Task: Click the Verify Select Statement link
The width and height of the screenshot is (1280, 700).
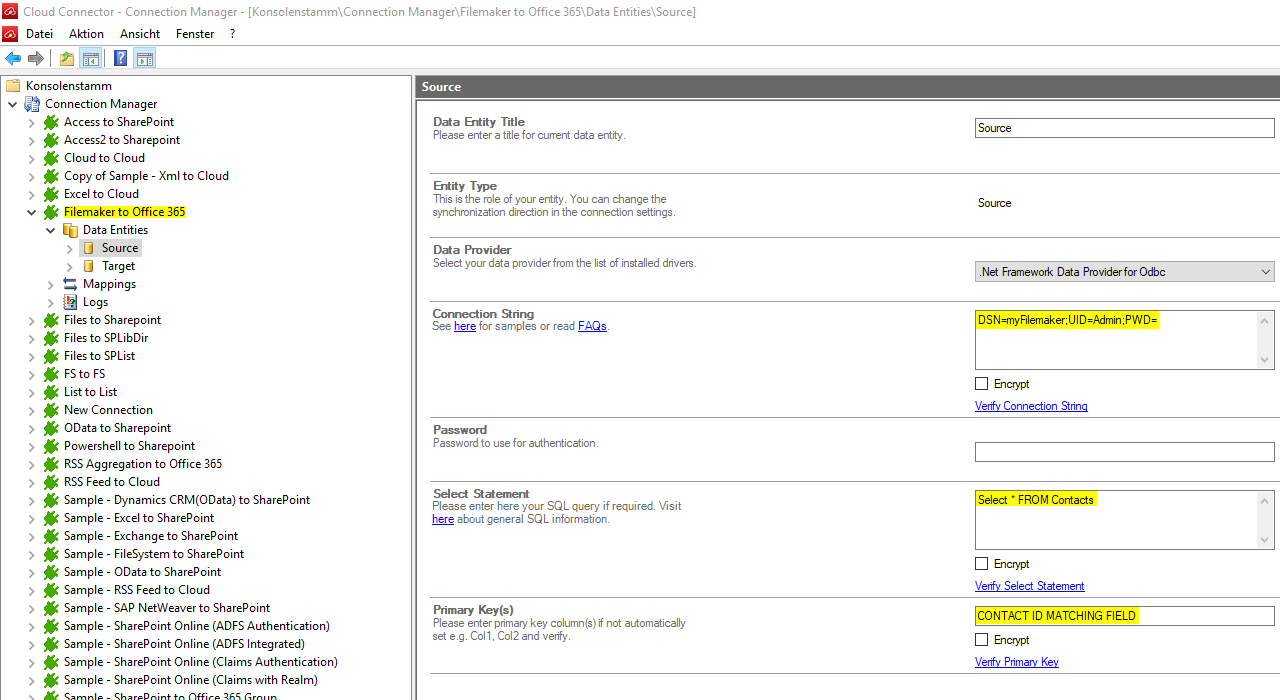Action: pyautogui.click(x=1029, y=586)
